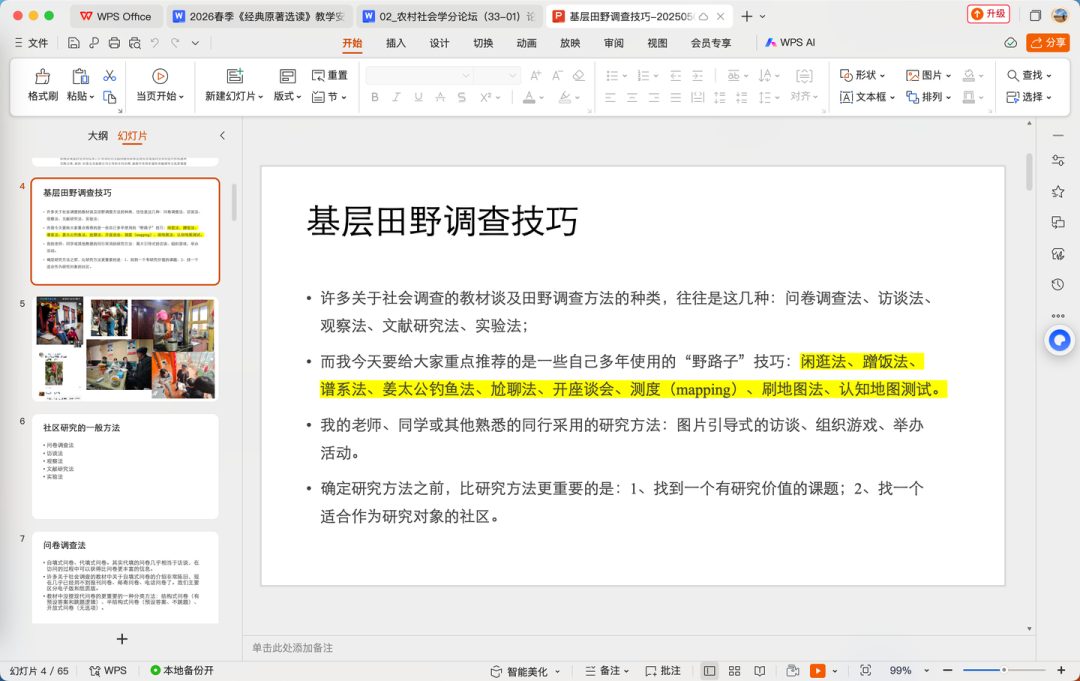
Task: Click the Decrease Font Size icon
Action: click(557, 75)
